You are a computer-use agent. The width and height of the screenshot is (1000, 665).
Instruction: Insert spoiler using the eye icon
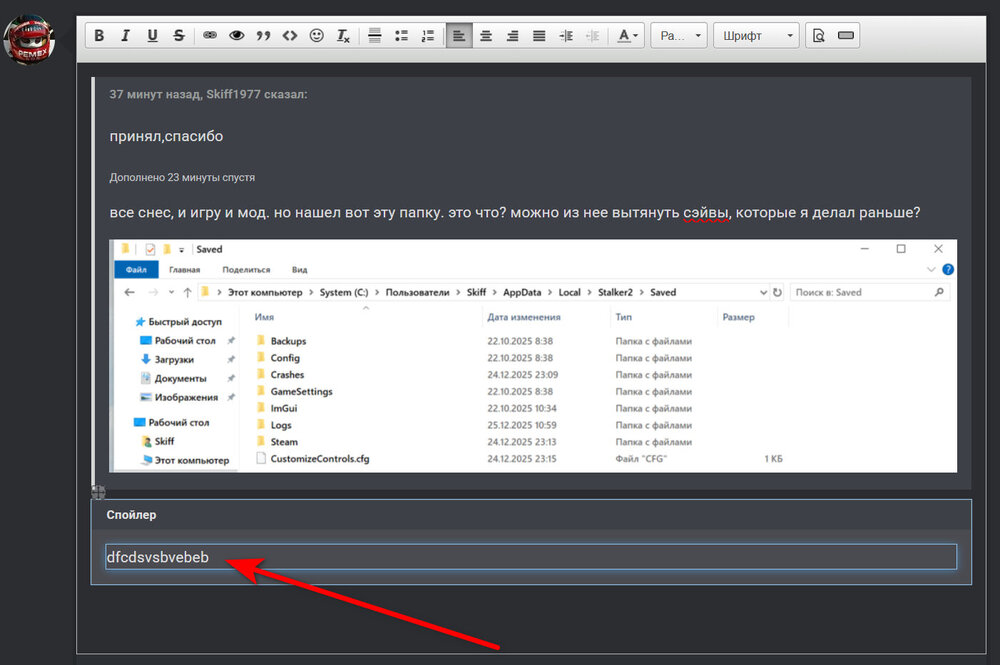tap(237, 36)
